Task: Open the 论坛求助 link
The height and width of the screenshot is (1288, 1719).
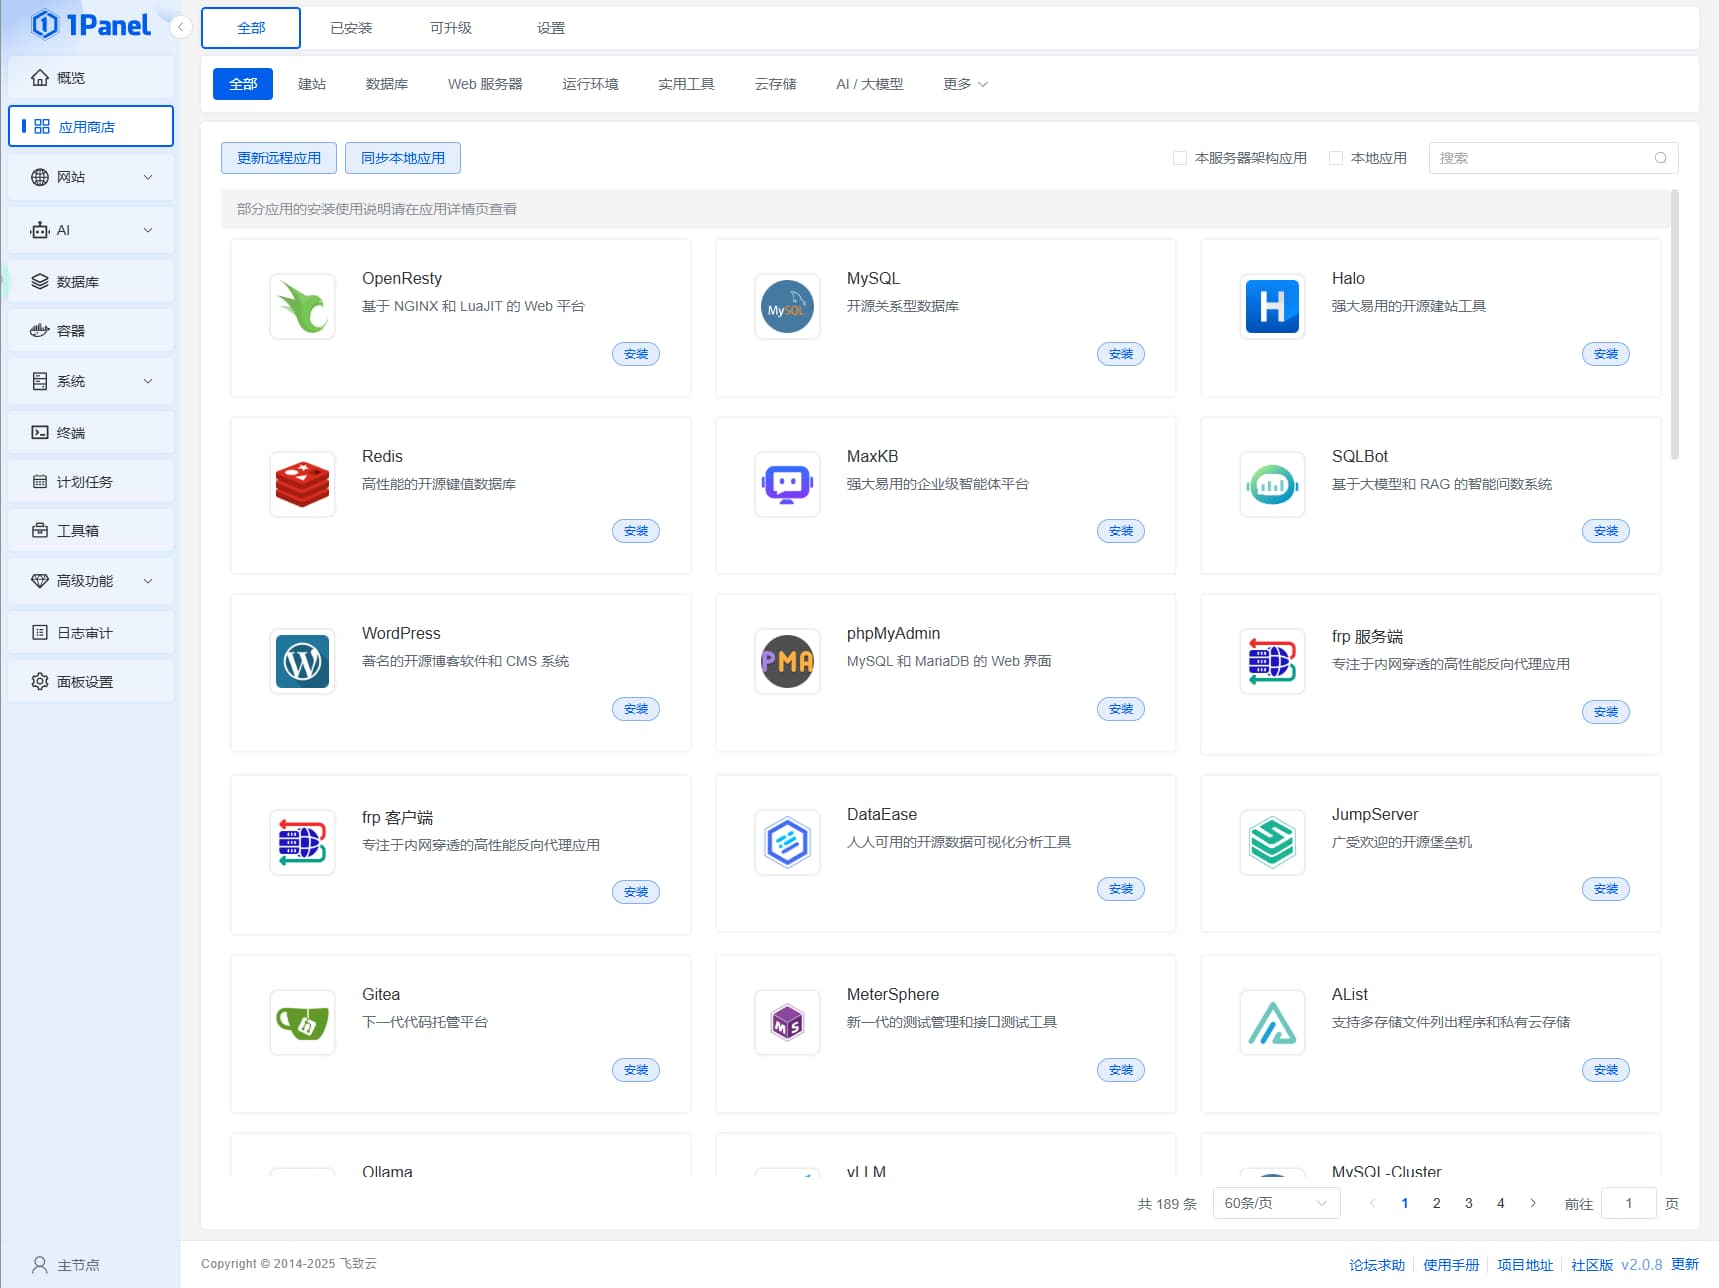Action: click(1377, 1265)
